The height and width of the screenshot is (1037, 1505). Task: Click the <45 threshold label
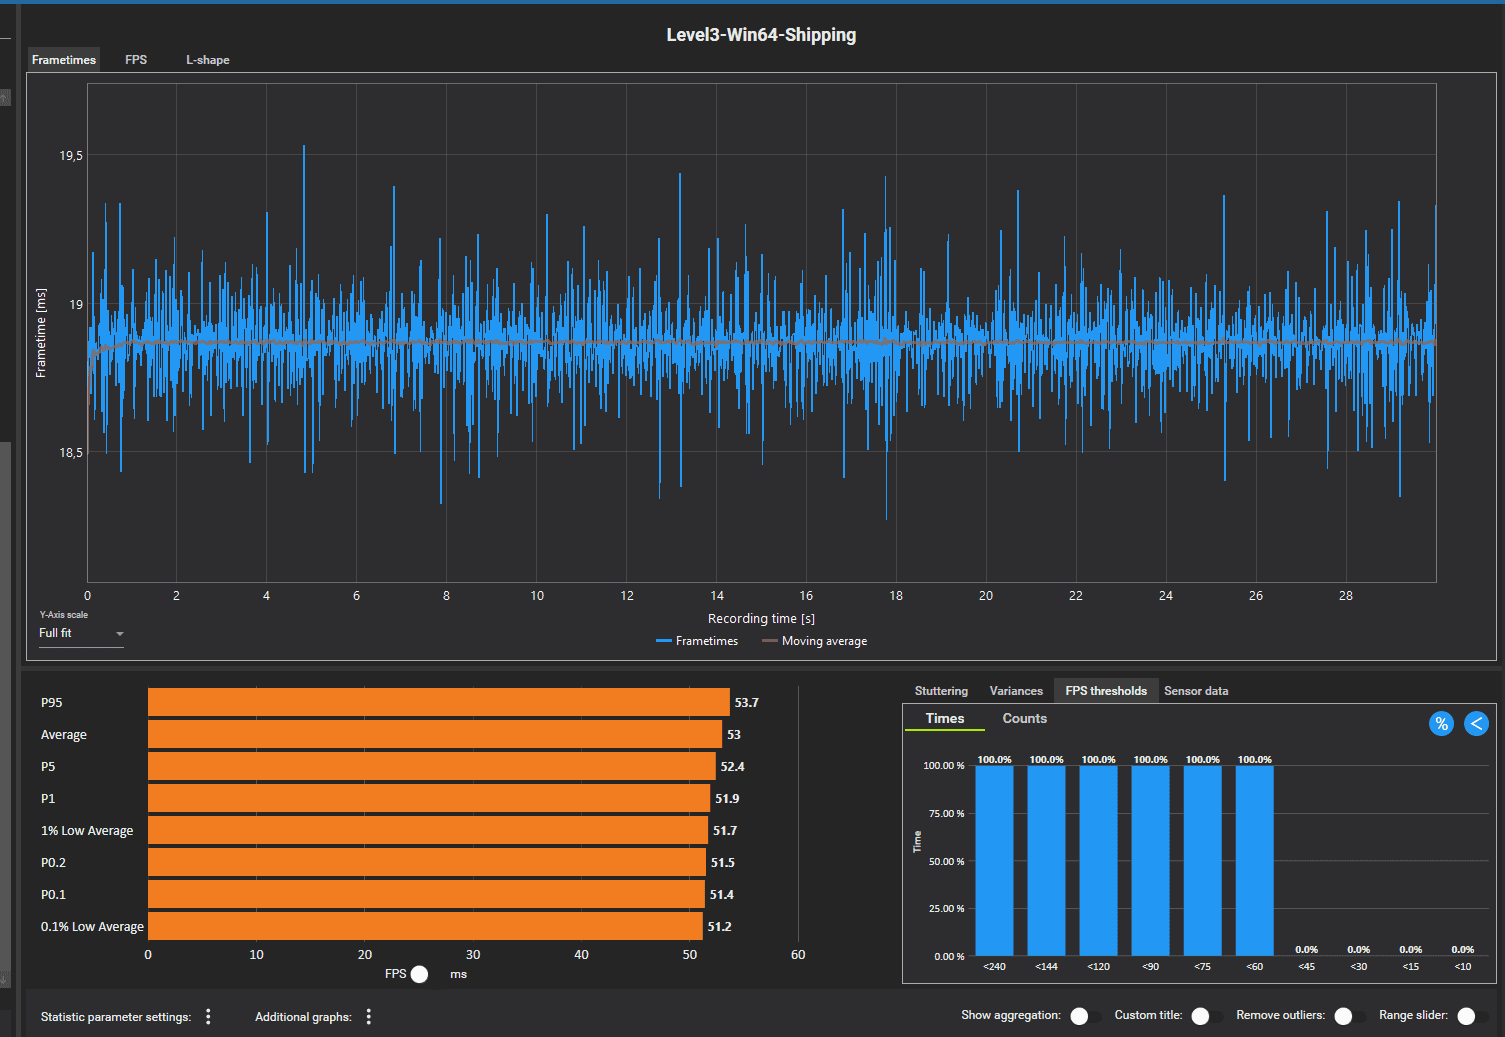point(1306,966)
